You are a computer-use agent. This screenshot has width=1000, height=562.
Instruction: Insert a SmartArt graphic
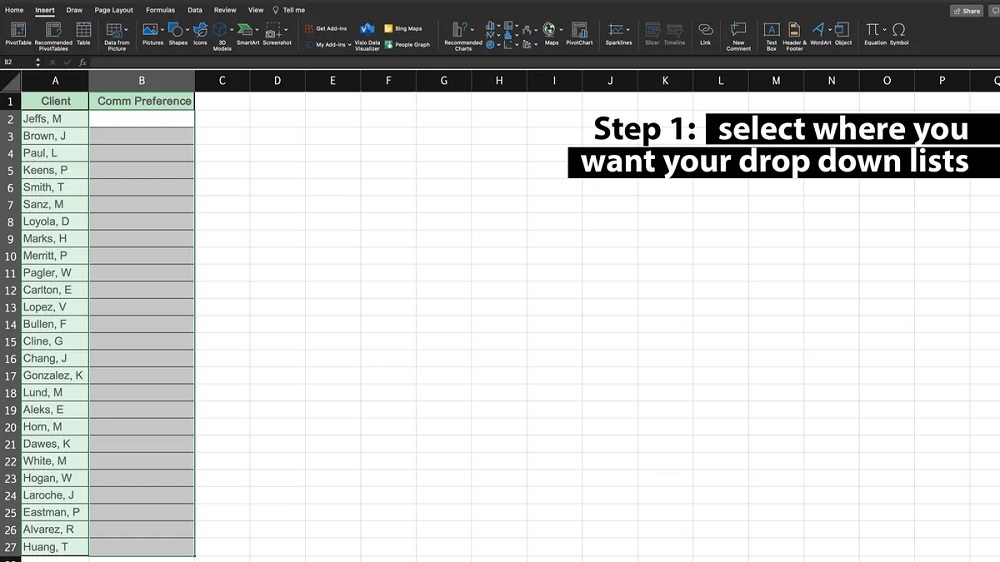click(x=247, y=33)
